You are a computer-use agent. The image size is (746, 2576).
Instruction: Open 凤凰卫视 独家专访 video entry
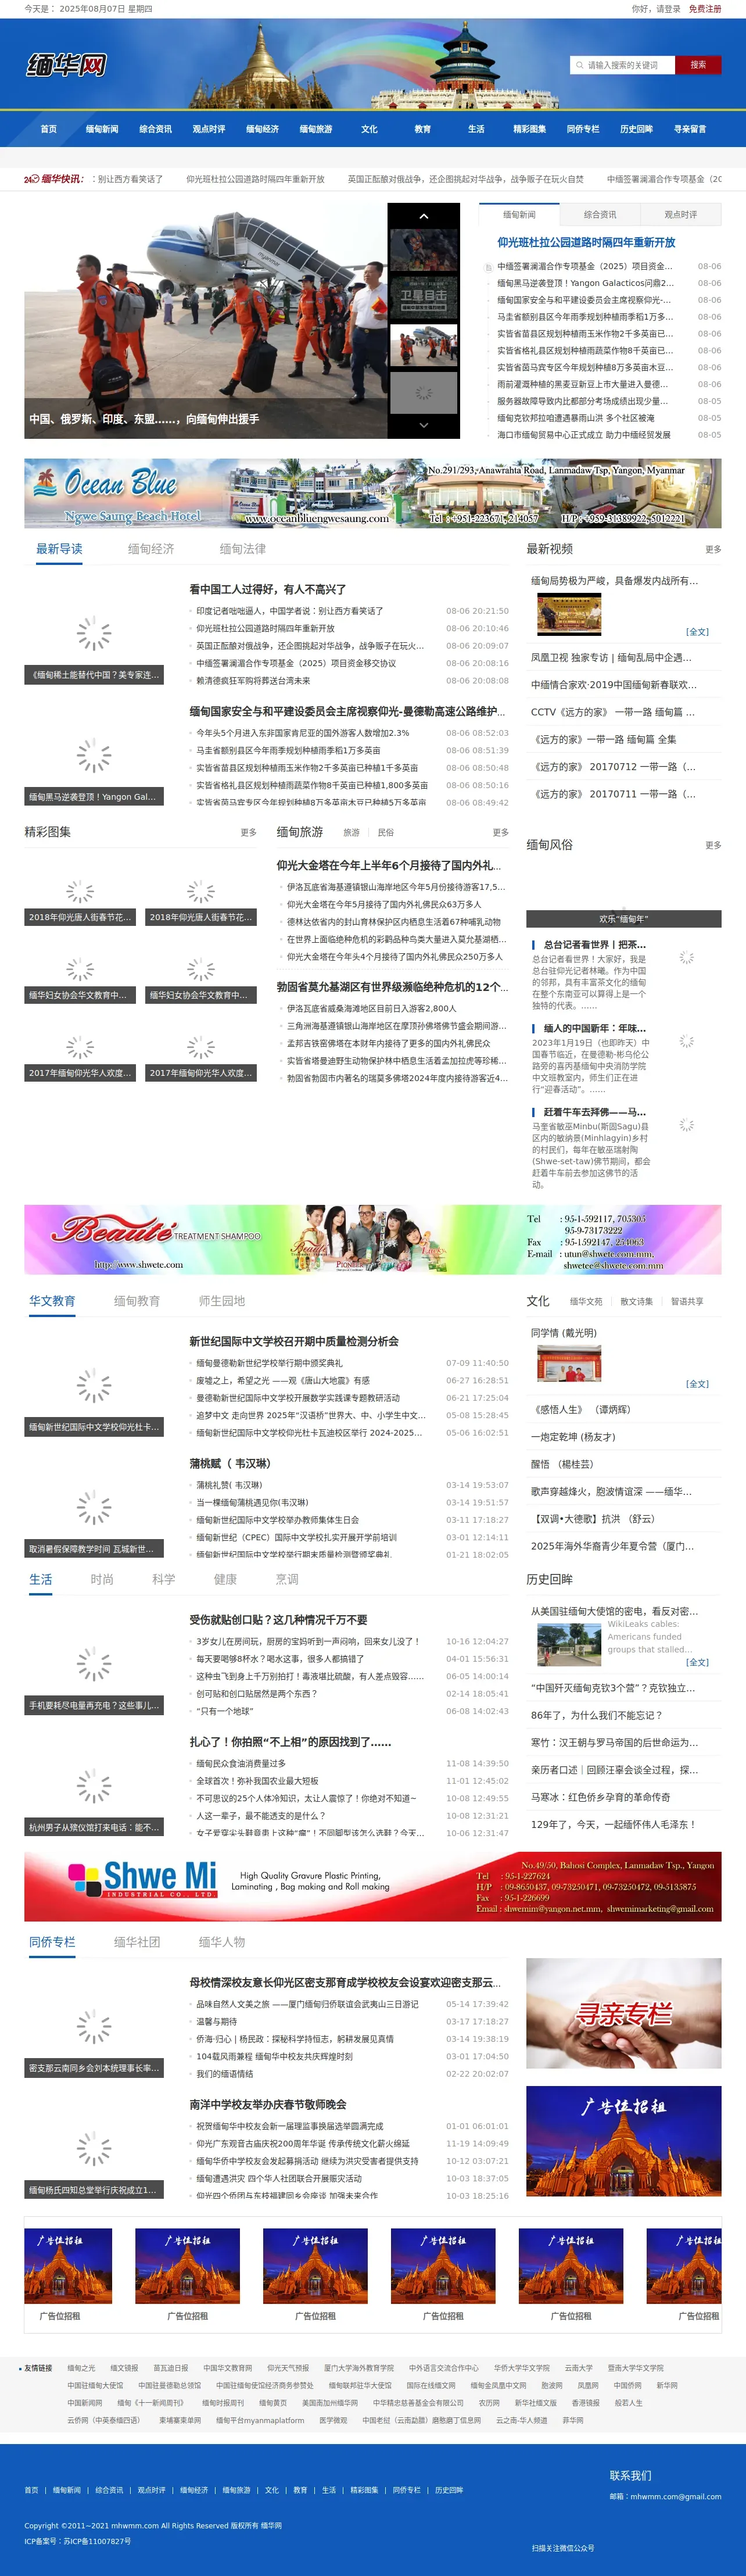[x=611, y=658]
